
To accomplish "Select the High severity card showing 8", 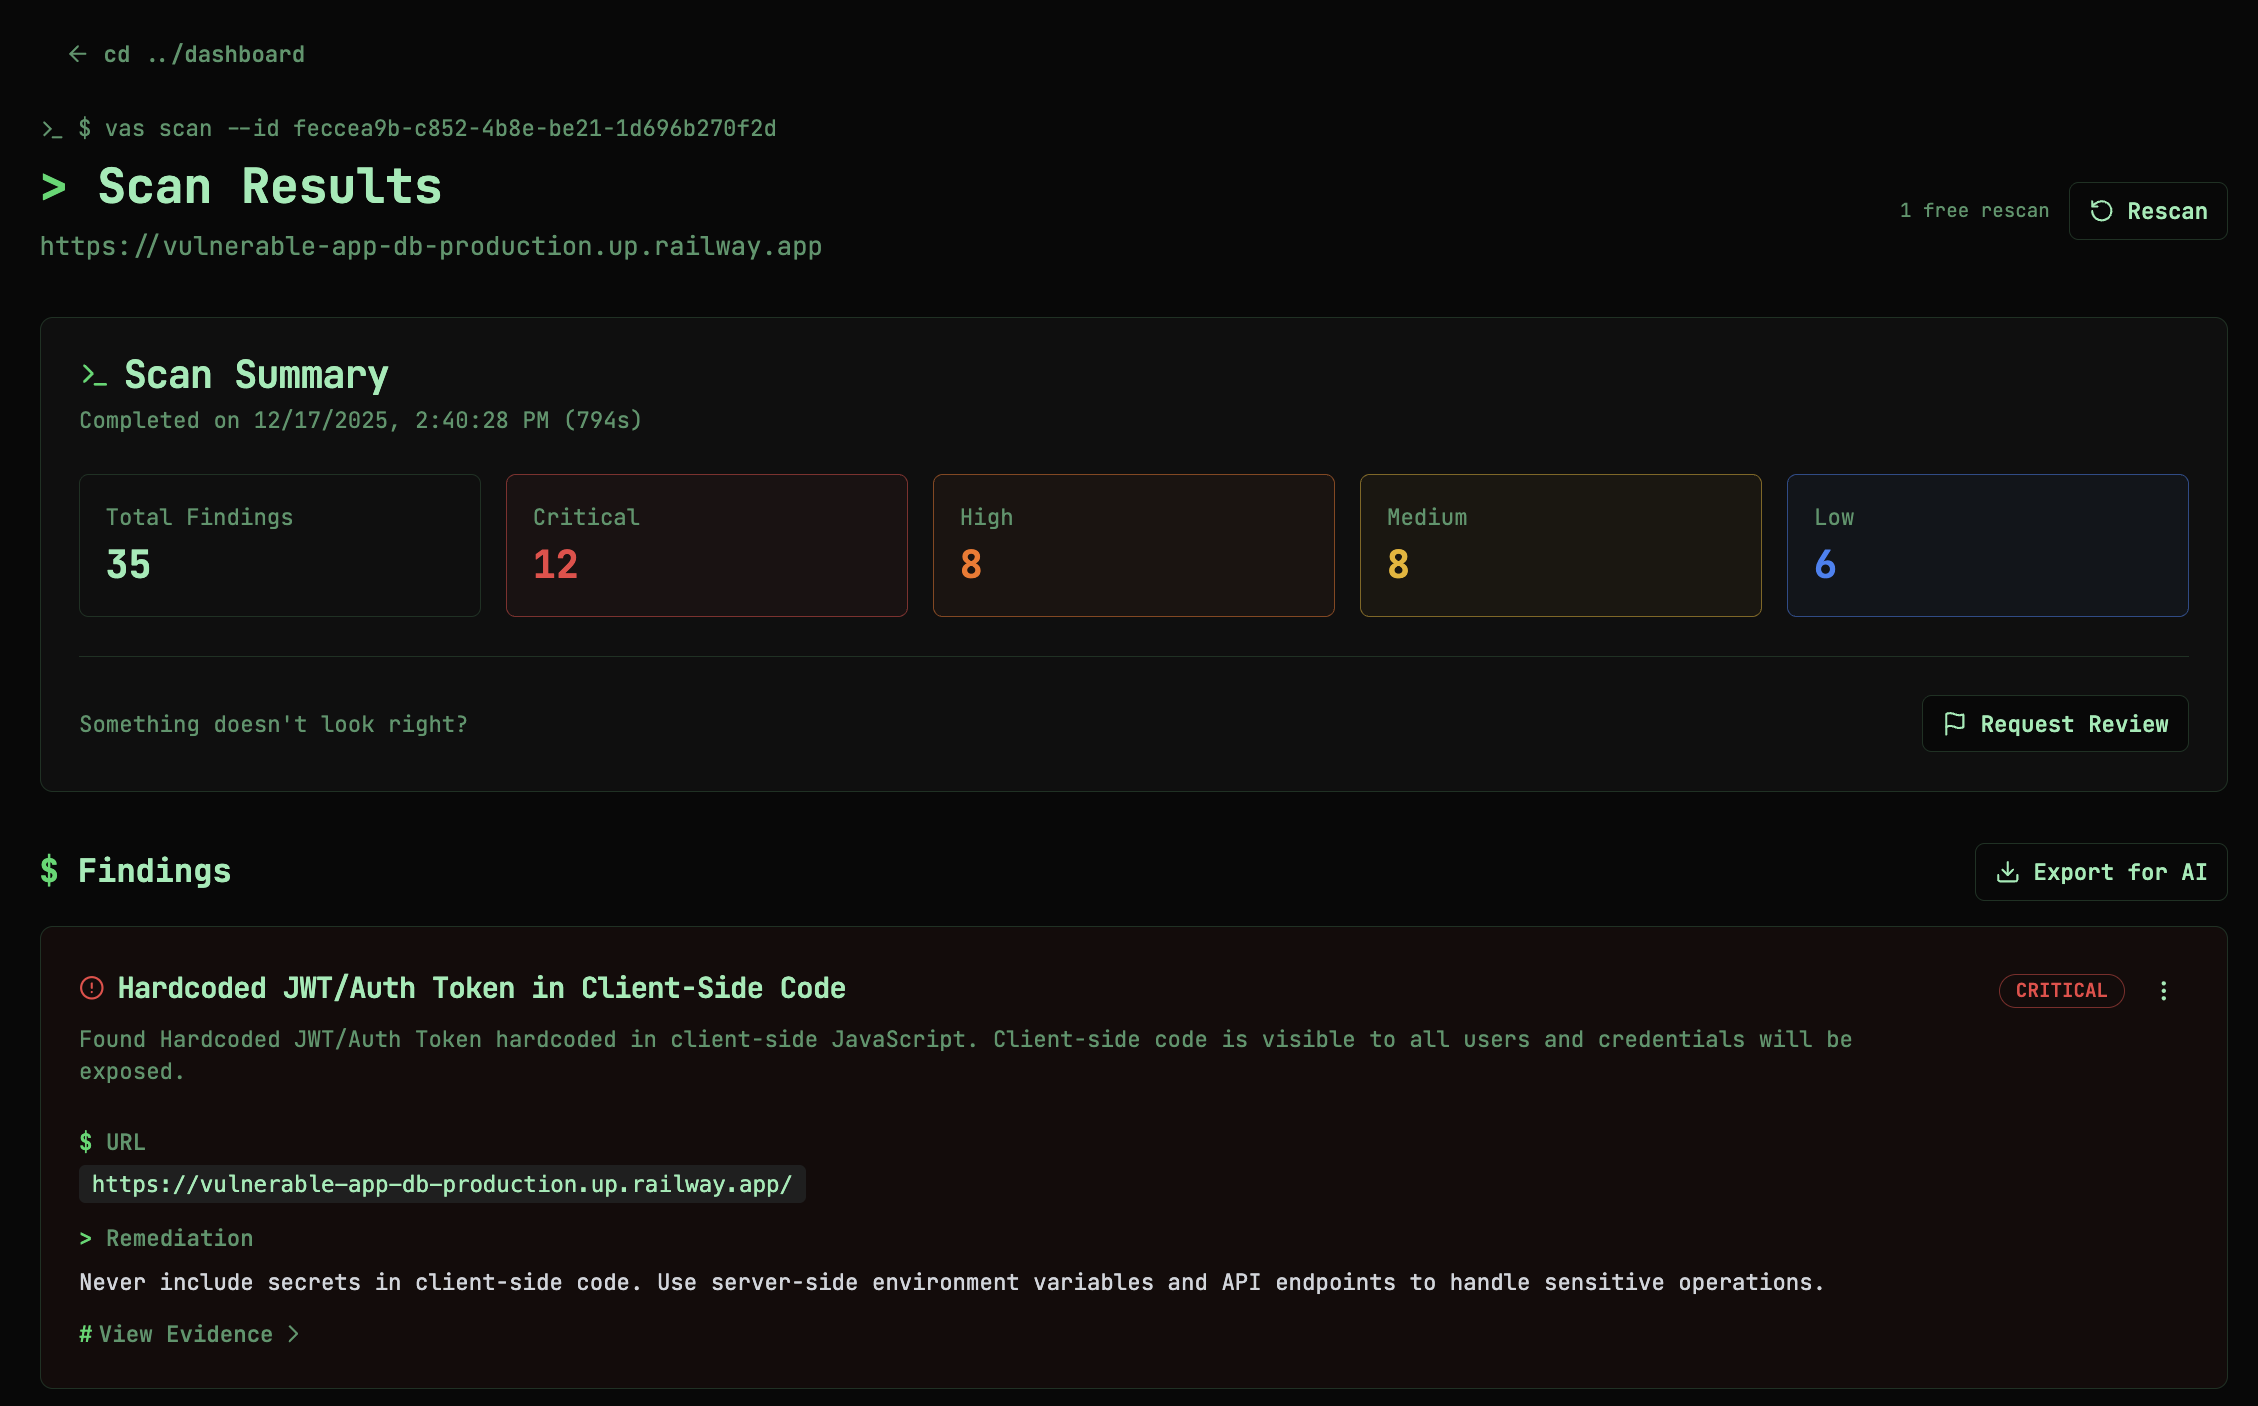I will [x=1133, y=545].
